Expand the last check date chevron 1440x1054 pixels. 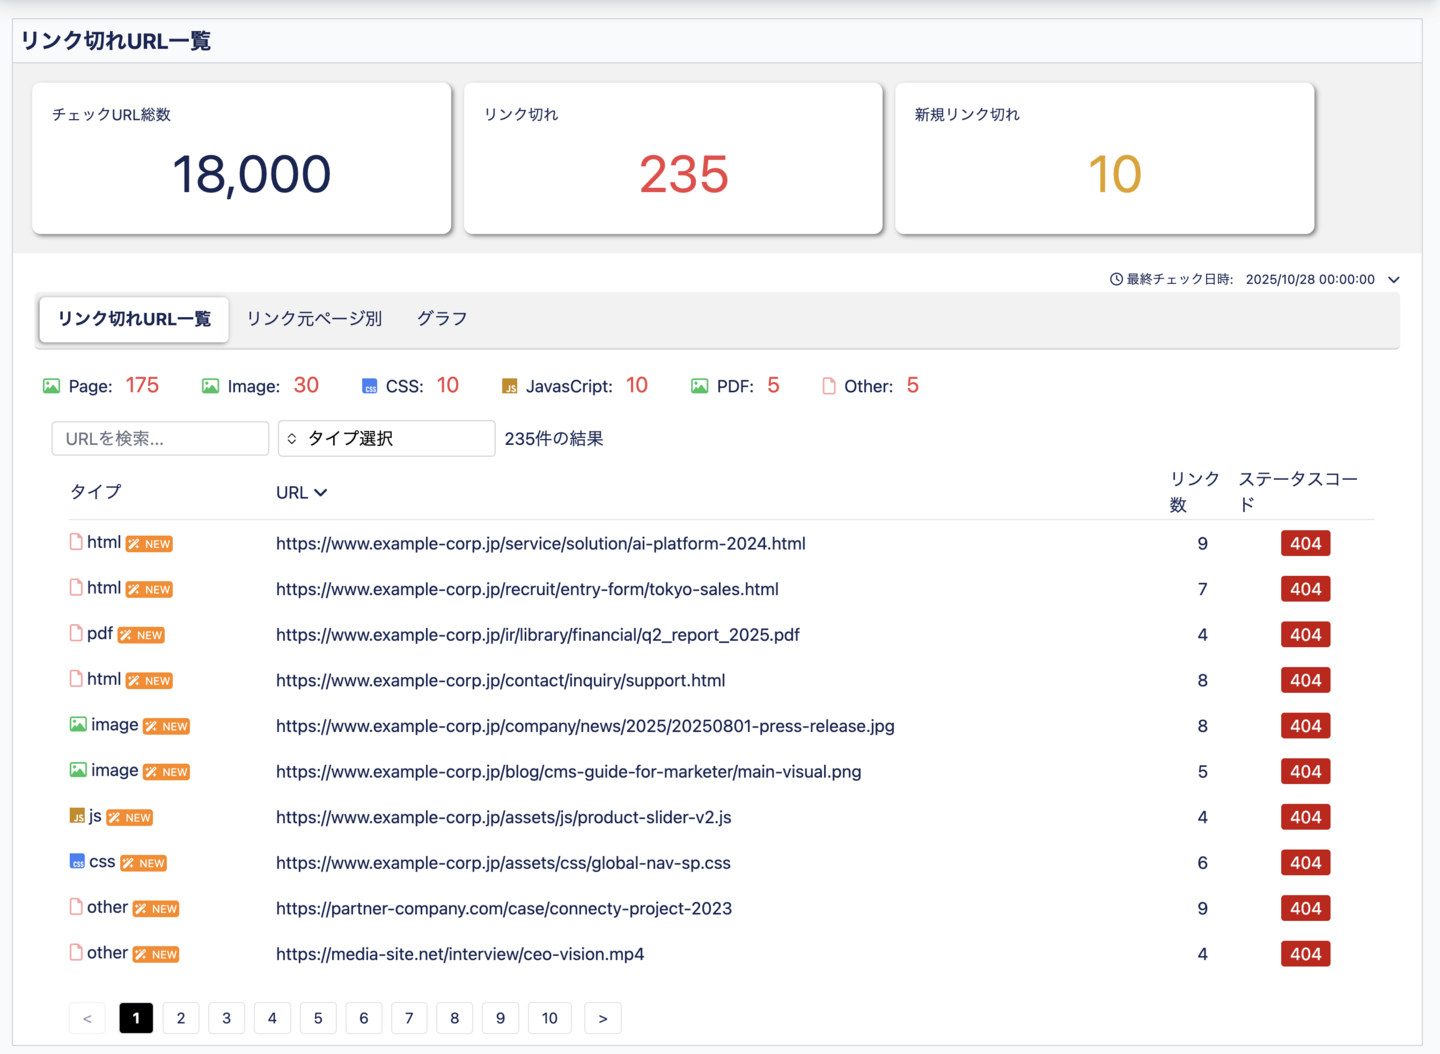click(1394, 279)
